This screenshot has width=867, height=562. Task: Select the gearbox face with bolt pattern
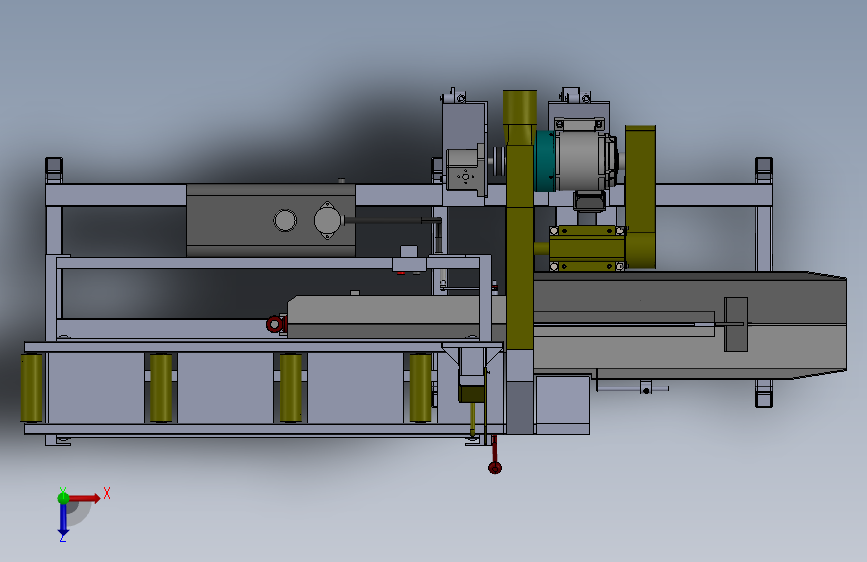(466, 173)
